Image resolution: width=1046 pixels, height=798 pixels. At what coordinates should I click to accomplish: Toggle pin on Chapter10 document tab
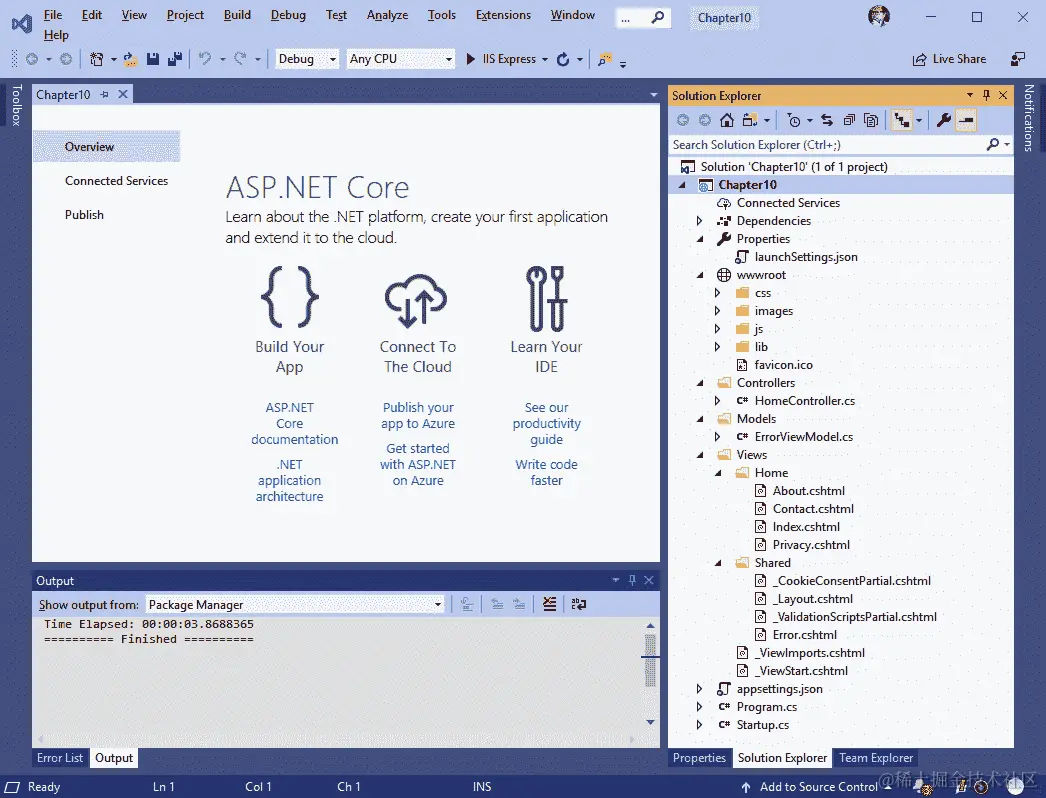click(105, 95)
